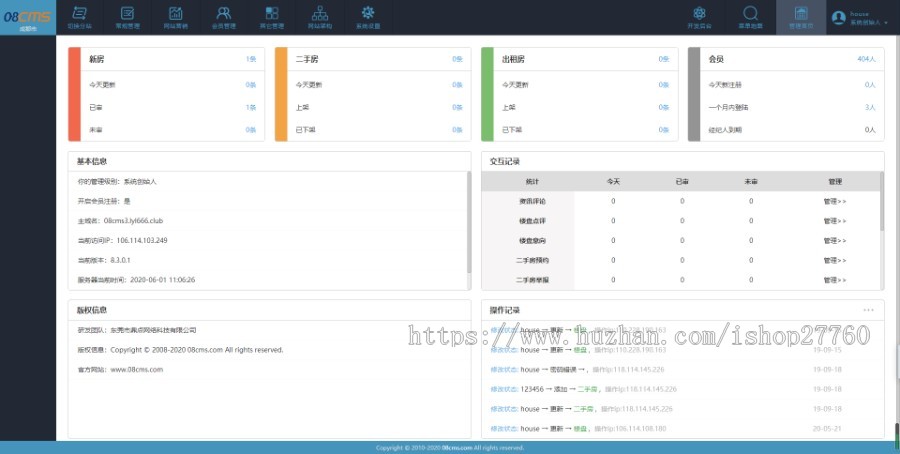Click the 新房 card title

click(x=96, y=59)
